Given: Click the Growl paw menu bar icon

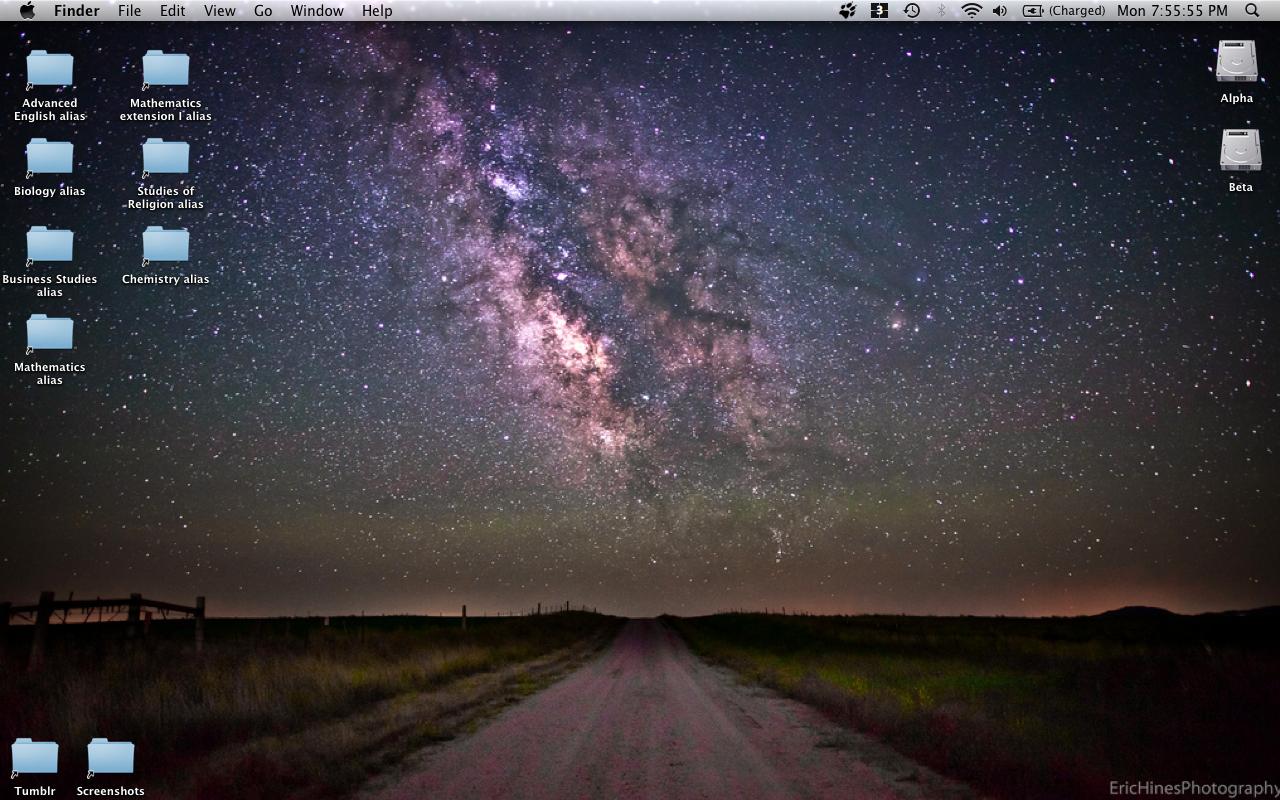Looking at the screenshot, I should pyautogui.click(x=848, y=10).
